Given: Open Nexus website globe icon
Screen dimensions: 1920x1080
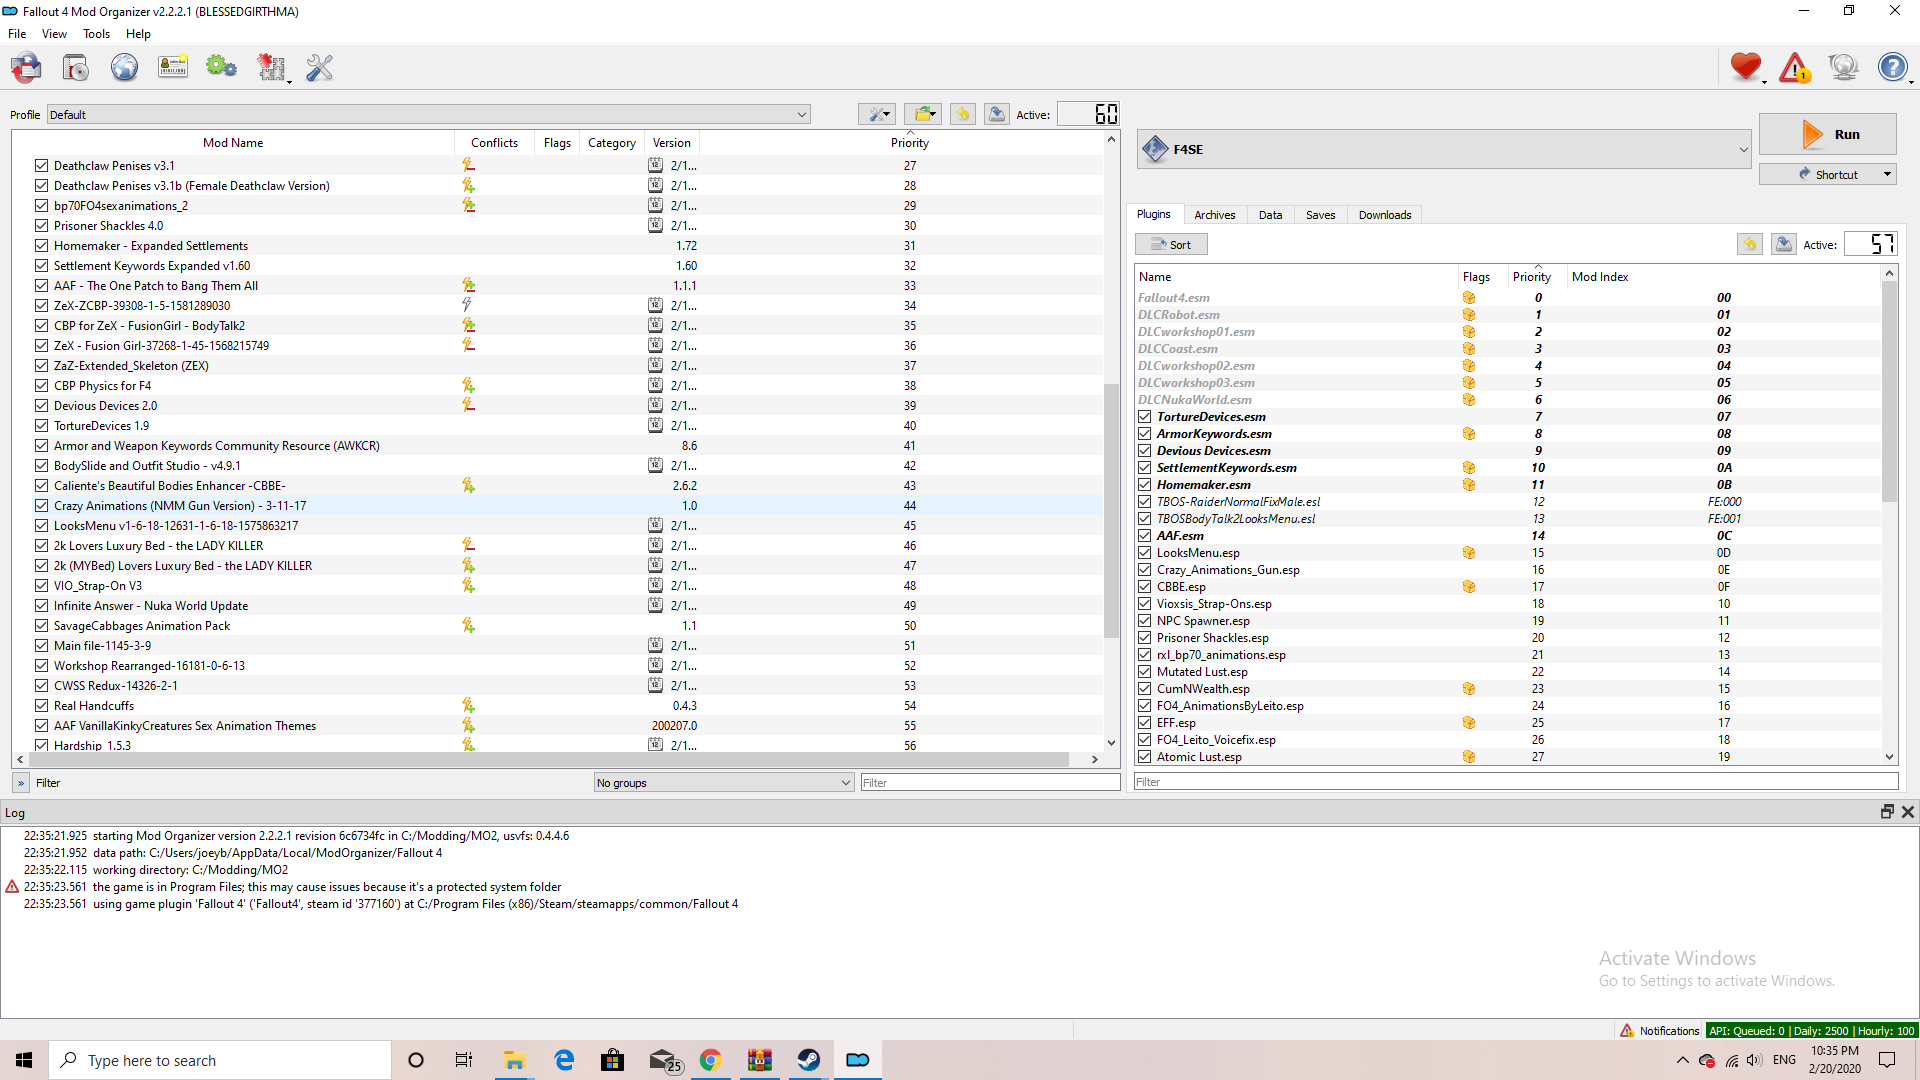Looking at the screenshot, I should 124,68.
